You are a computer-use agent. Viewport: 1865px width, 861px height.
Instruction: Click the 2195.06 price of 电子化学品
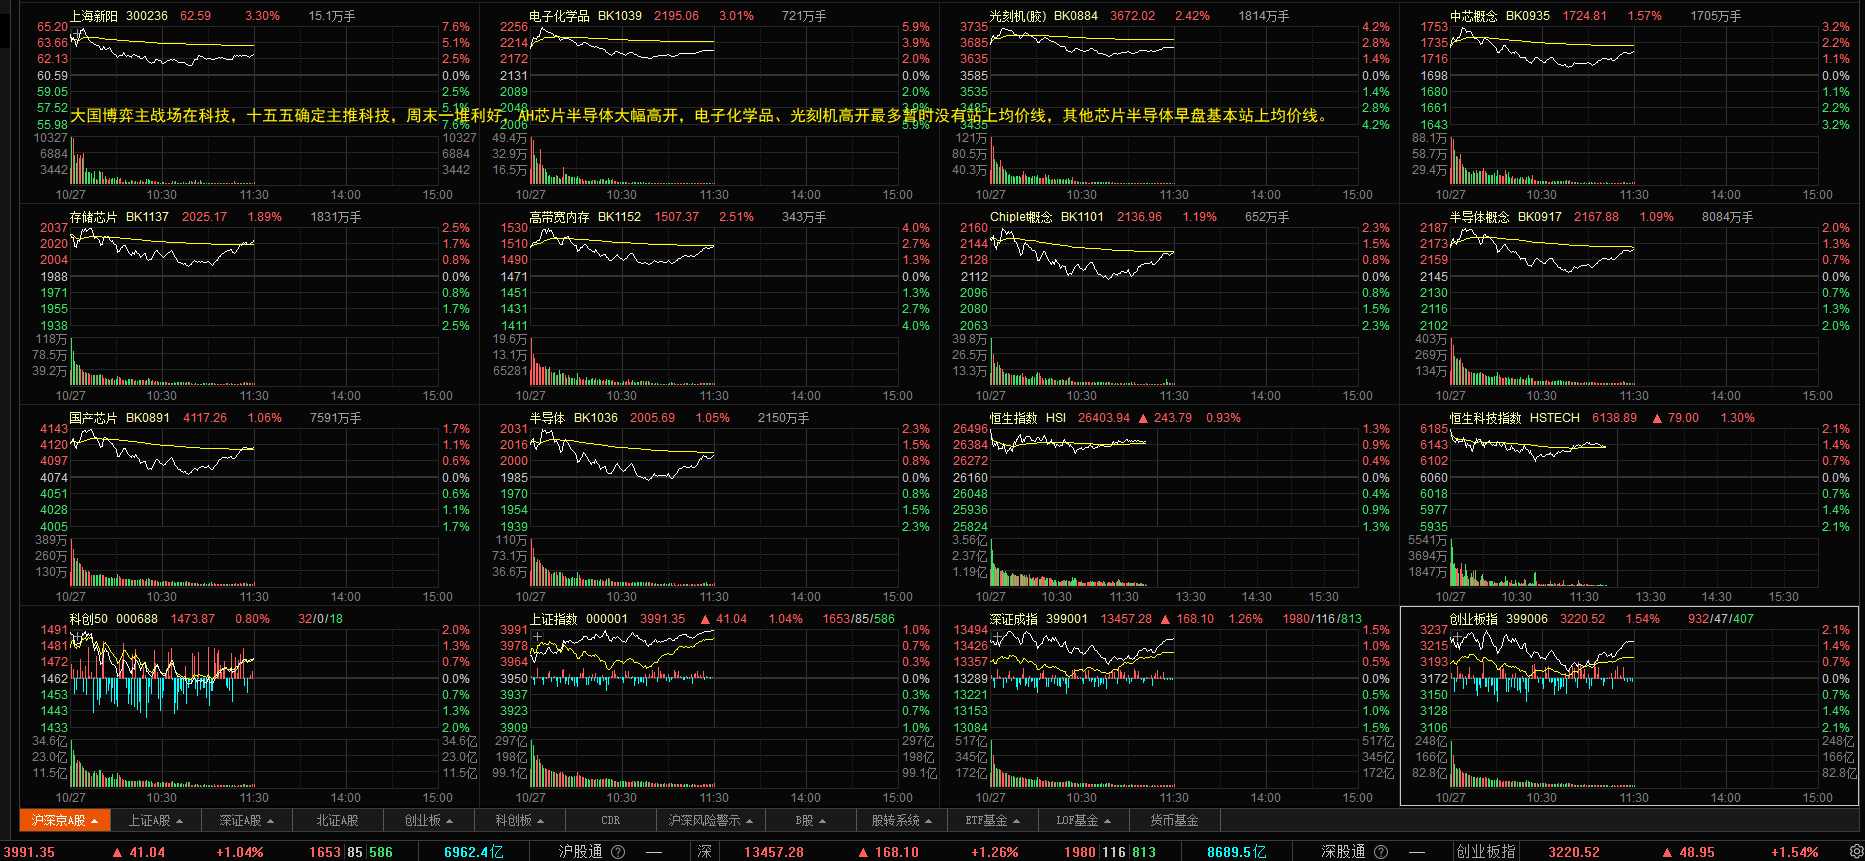(677, 16)
